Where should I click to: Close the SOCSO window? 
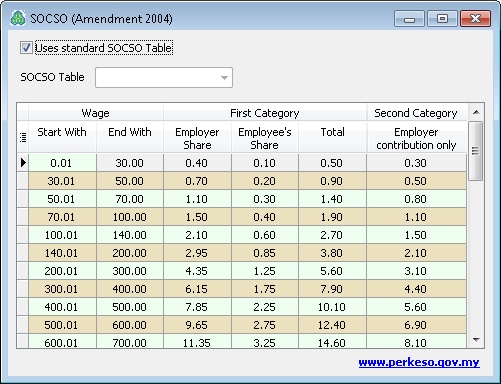[x=475, y=19]
